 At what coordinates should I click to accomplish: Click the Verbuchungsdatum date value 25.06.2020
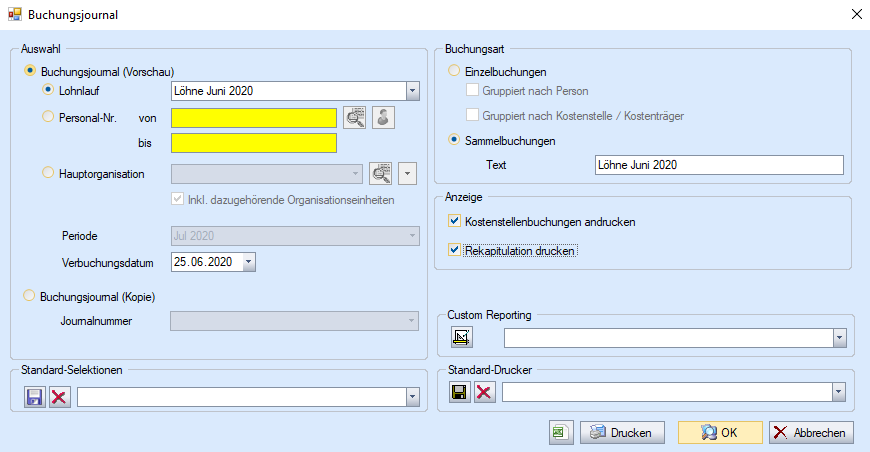(203, 262)
